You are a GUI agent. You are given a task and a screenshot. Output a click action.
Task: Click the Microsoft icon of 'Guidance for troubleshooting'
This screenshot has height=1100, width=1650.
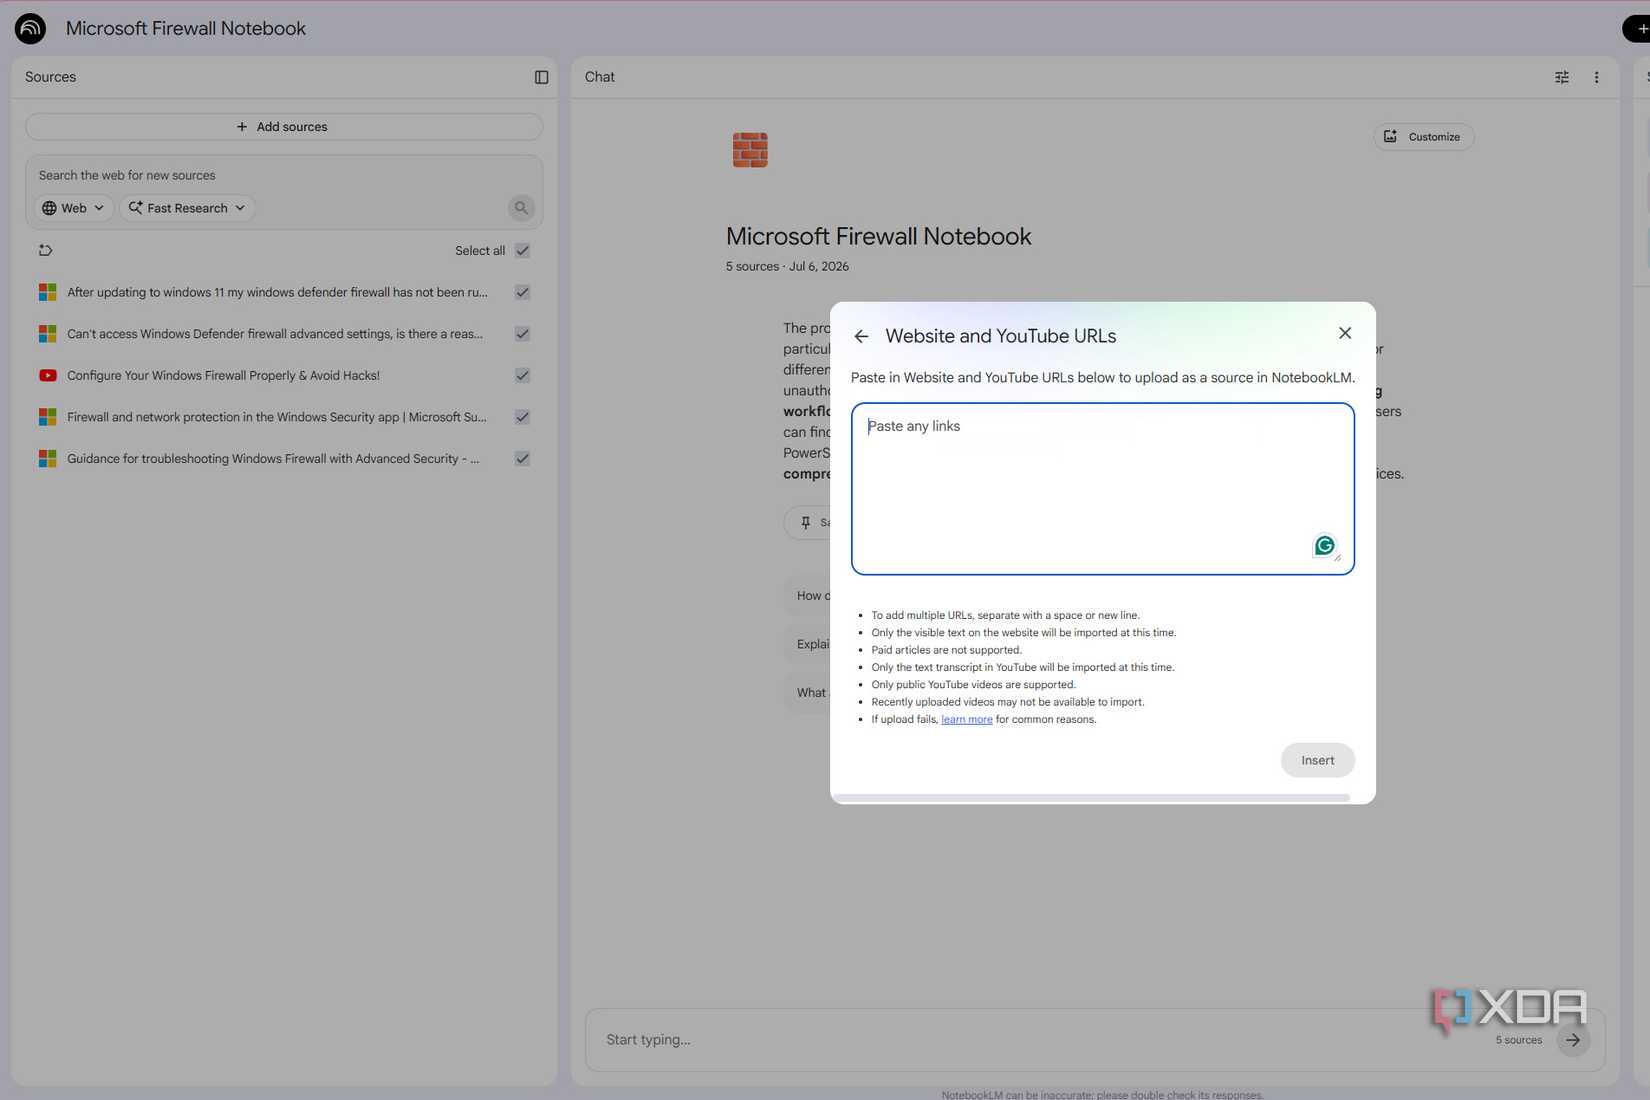(x=47, y=459)
